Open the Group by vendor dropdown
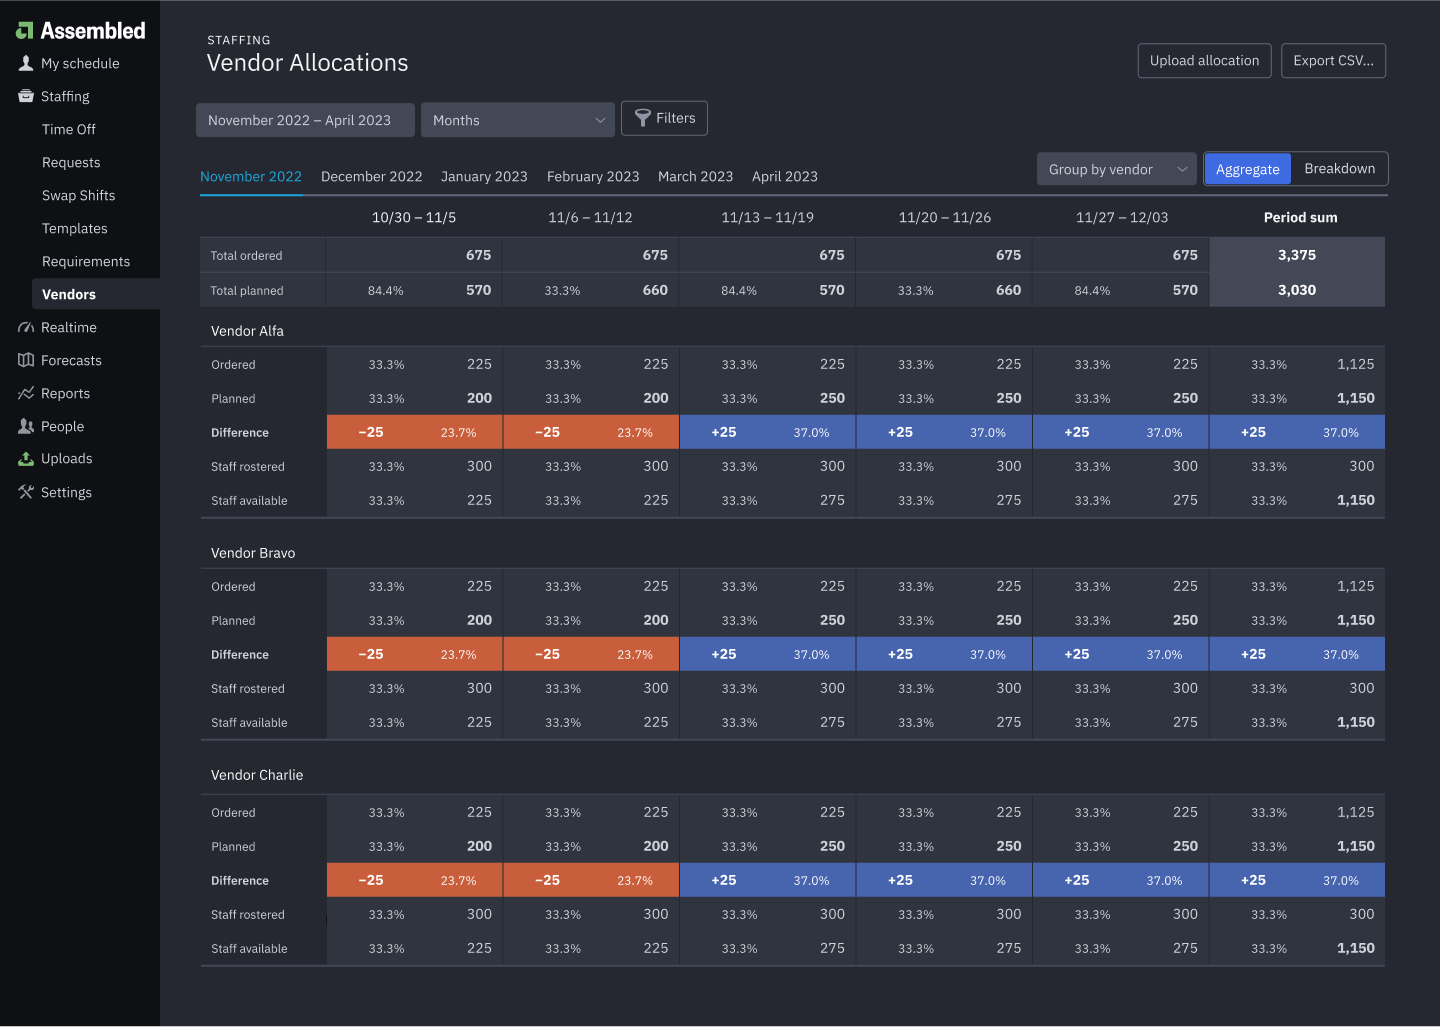The image size is (1440, 1027). point(1116,169)
